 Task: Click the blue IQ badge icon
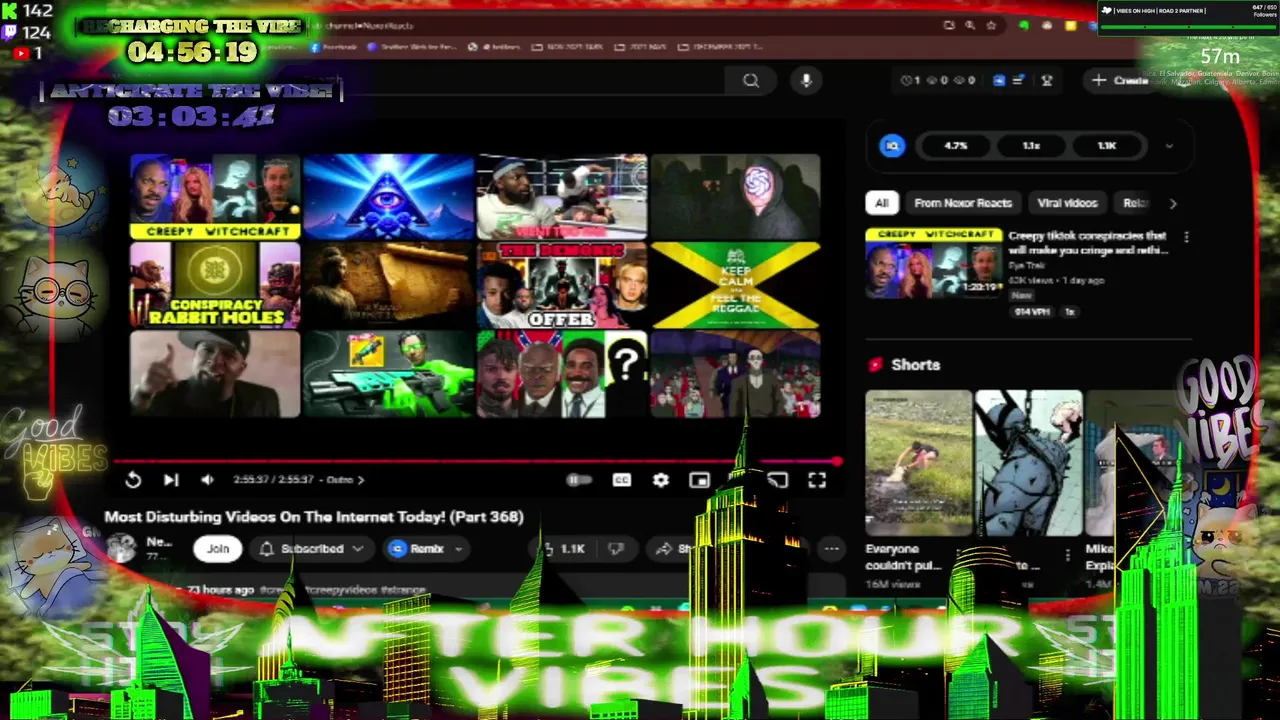coord(892,146)
